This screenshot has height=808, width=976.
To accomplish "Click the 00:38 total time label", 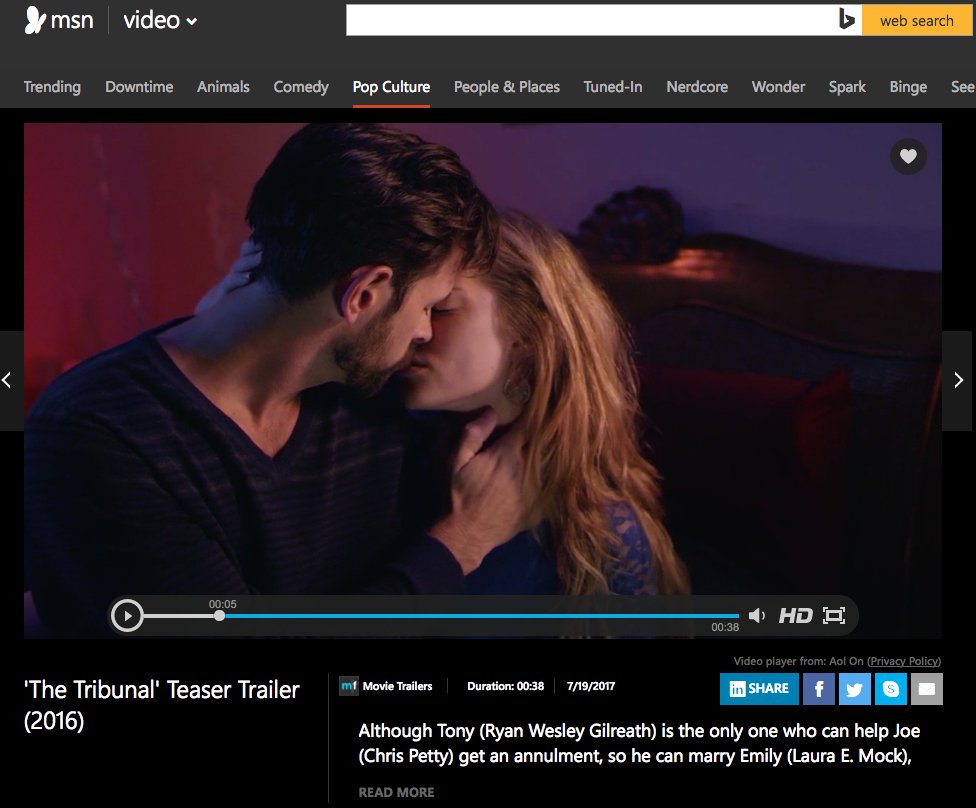I will click(x=725, y=627).
